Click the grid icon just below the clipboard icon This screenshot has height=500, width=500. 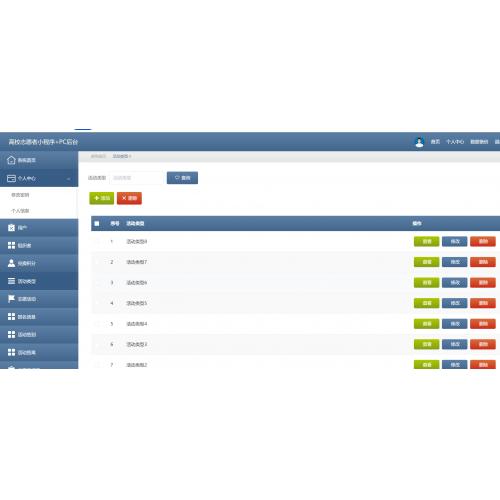tap(11, 245)
